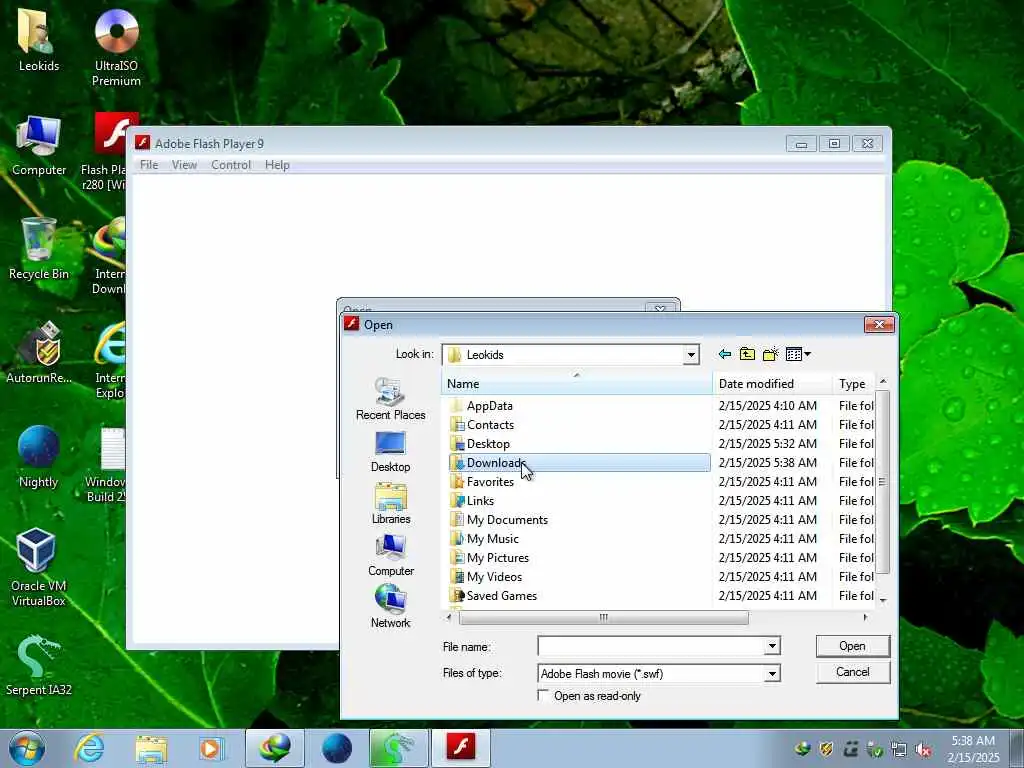Image resolution: width=1024 pixels, height=768 pixels.
Task: Click Downloads date 2/15/2025 5:38 AM
Action: coord(767,462)
